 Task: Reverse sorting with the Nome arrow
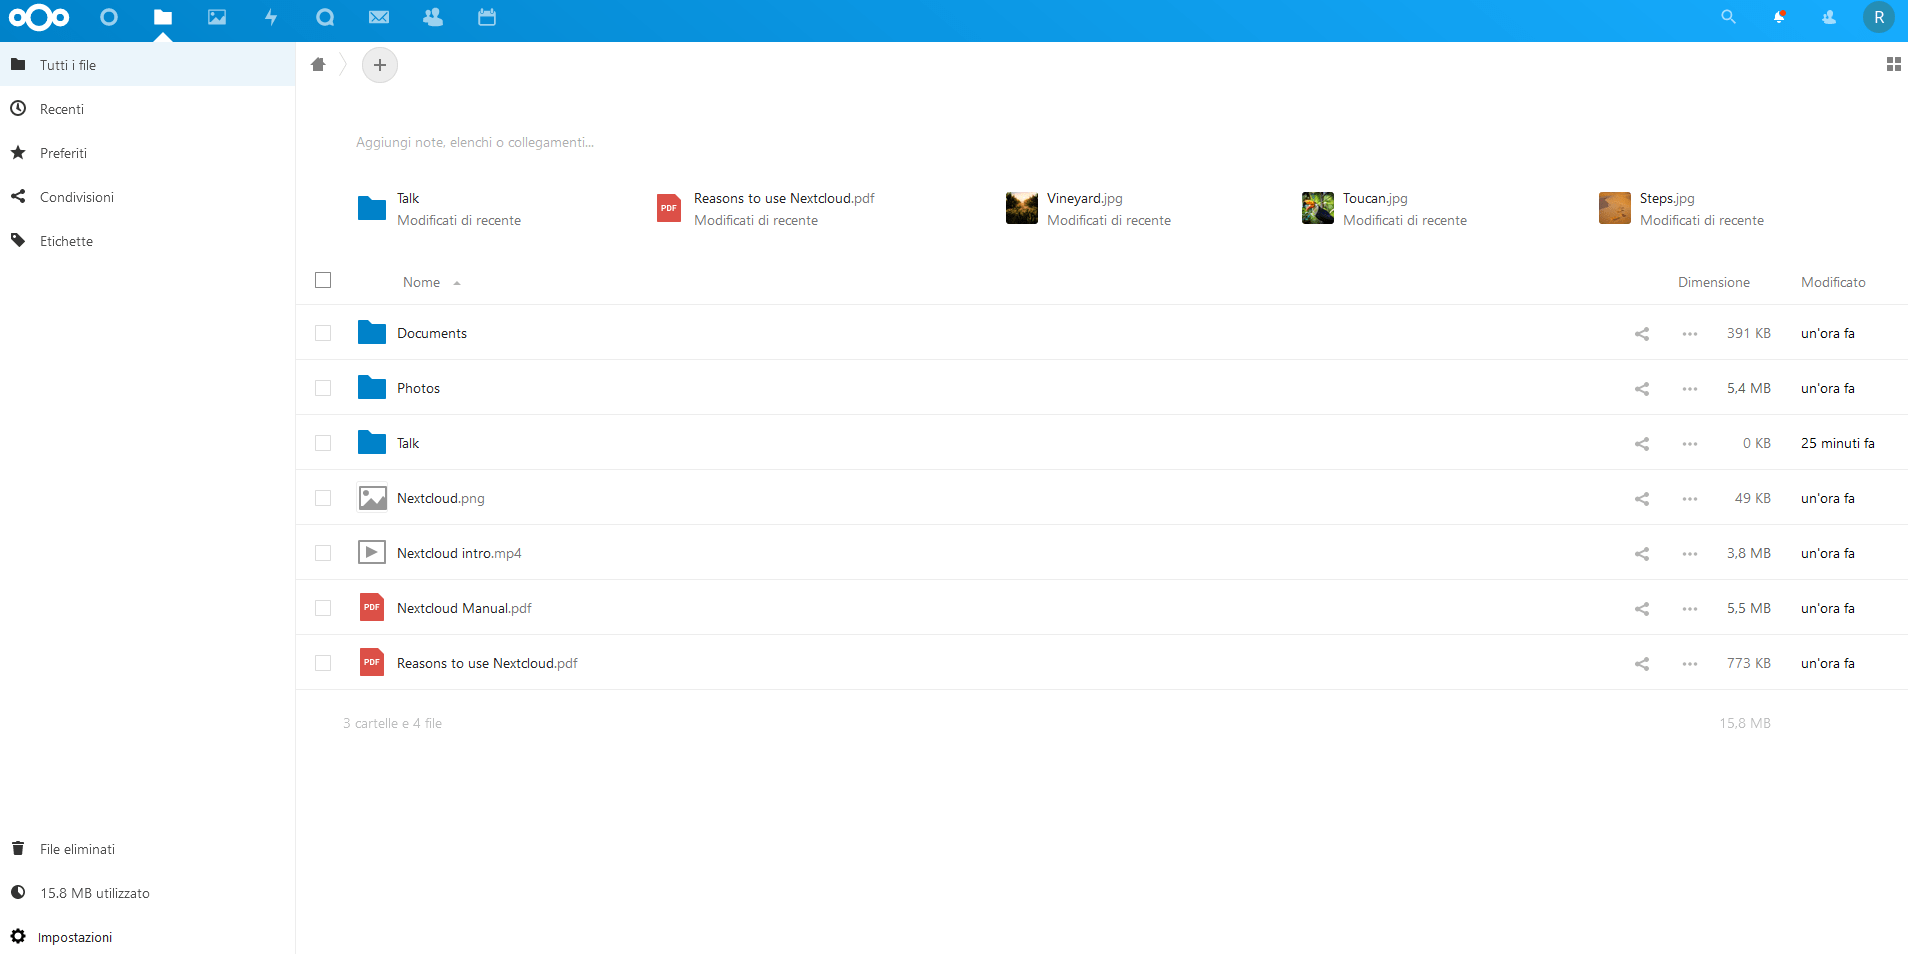(458, 282)
